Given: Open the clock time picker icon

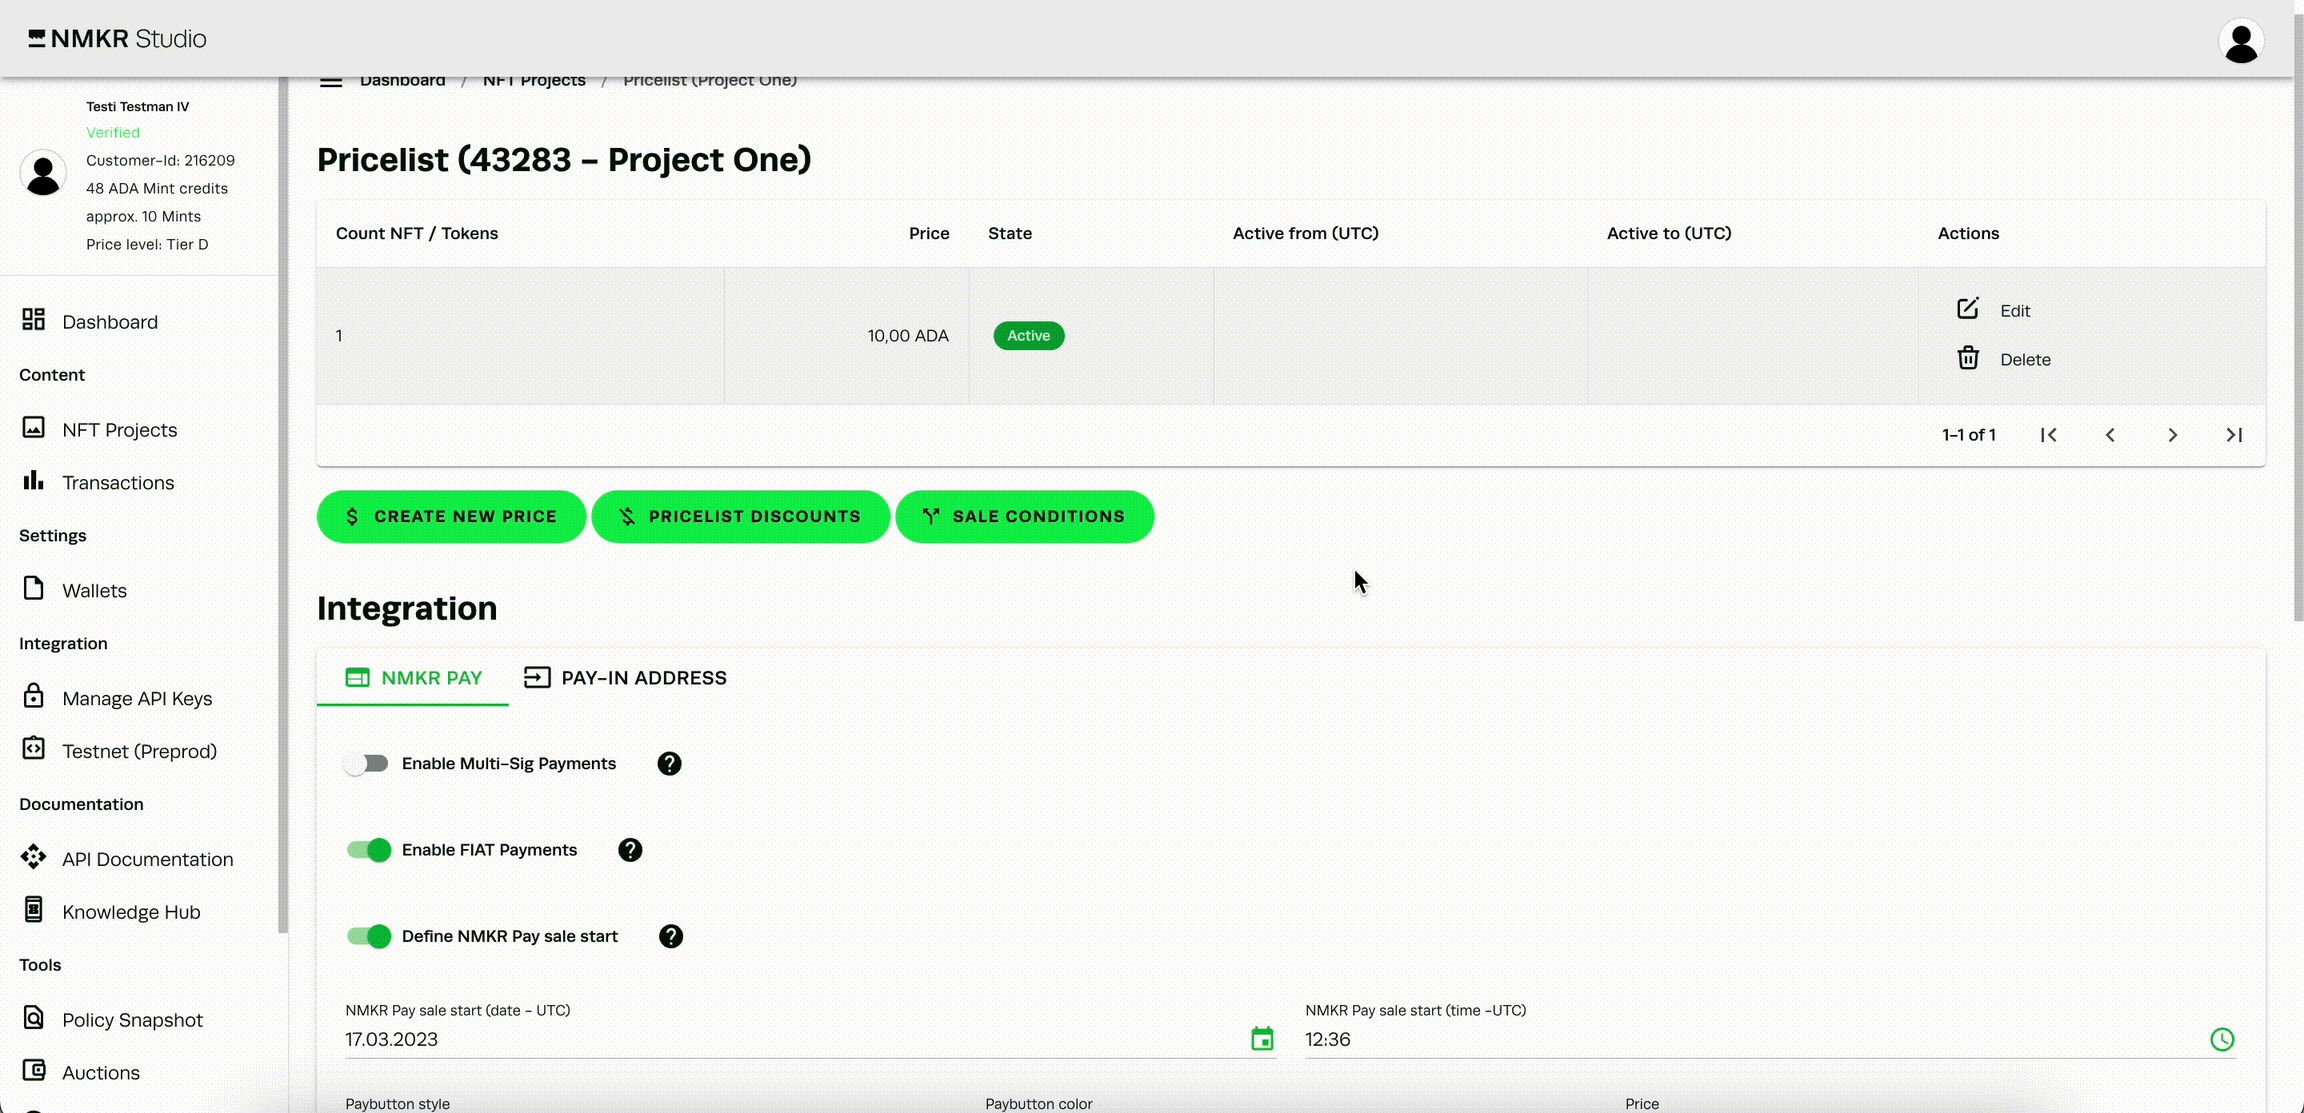Looking at the screenshot, I should click(2221, 1039).
